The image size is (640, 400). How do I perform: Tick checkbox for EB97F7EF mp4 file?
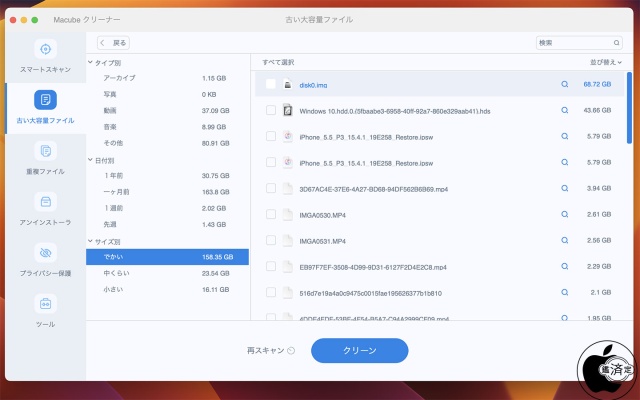(271, 267)
